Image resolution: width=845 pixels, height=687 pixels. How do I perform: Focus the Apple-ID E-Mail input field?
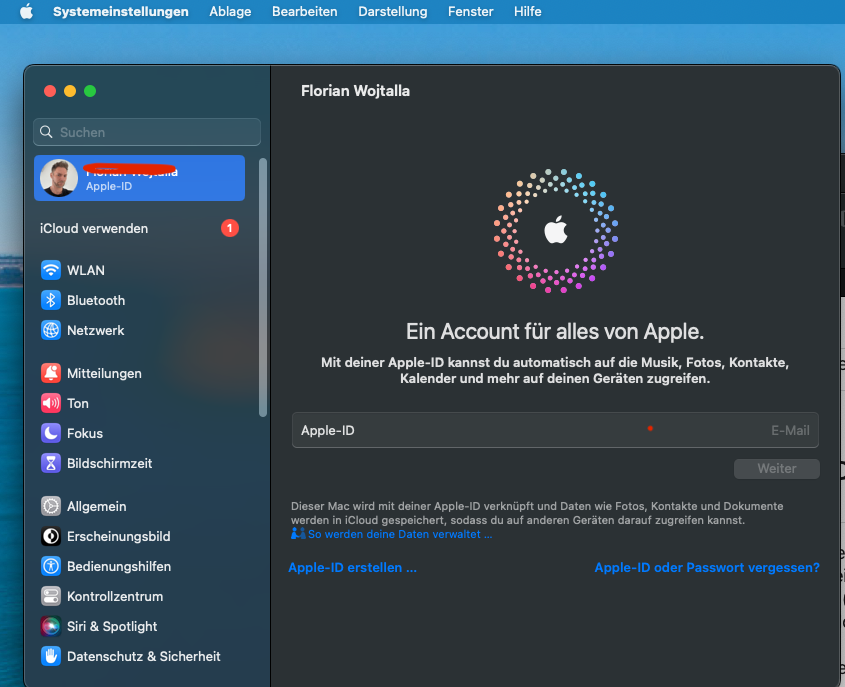tap(555, 430)
